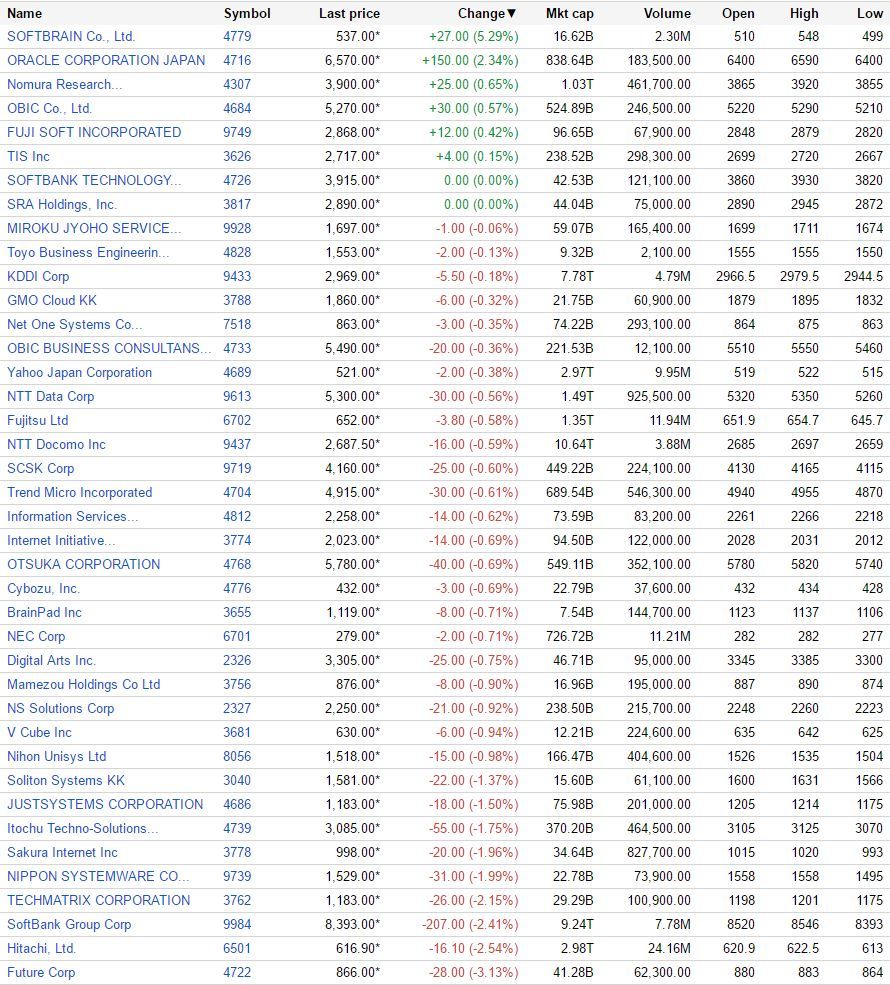Click ticker symbol 6702

(x=237, y=420)
